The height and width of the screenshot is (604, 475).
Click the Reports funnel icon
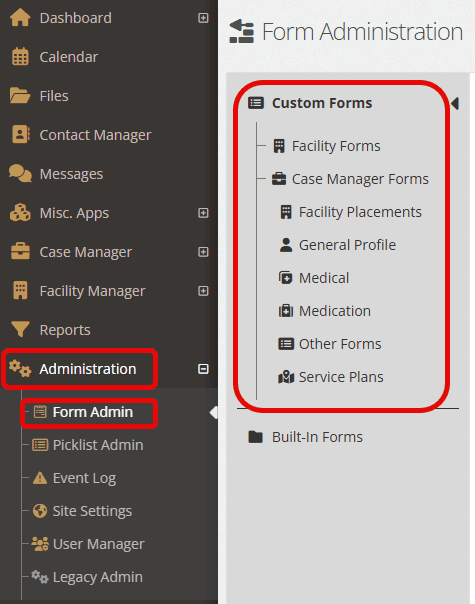click(20, 329)
